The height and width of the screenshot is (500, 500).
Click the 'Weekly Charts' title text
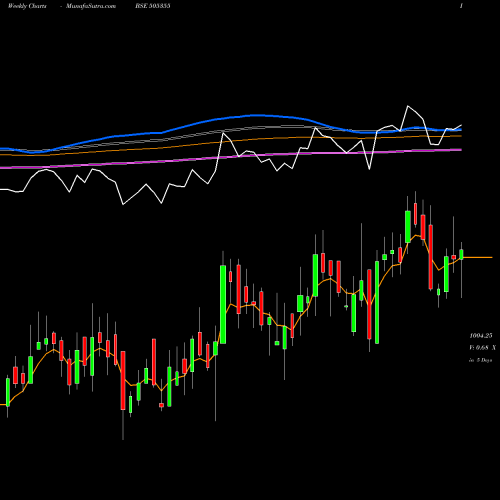[x=27, y=6]
